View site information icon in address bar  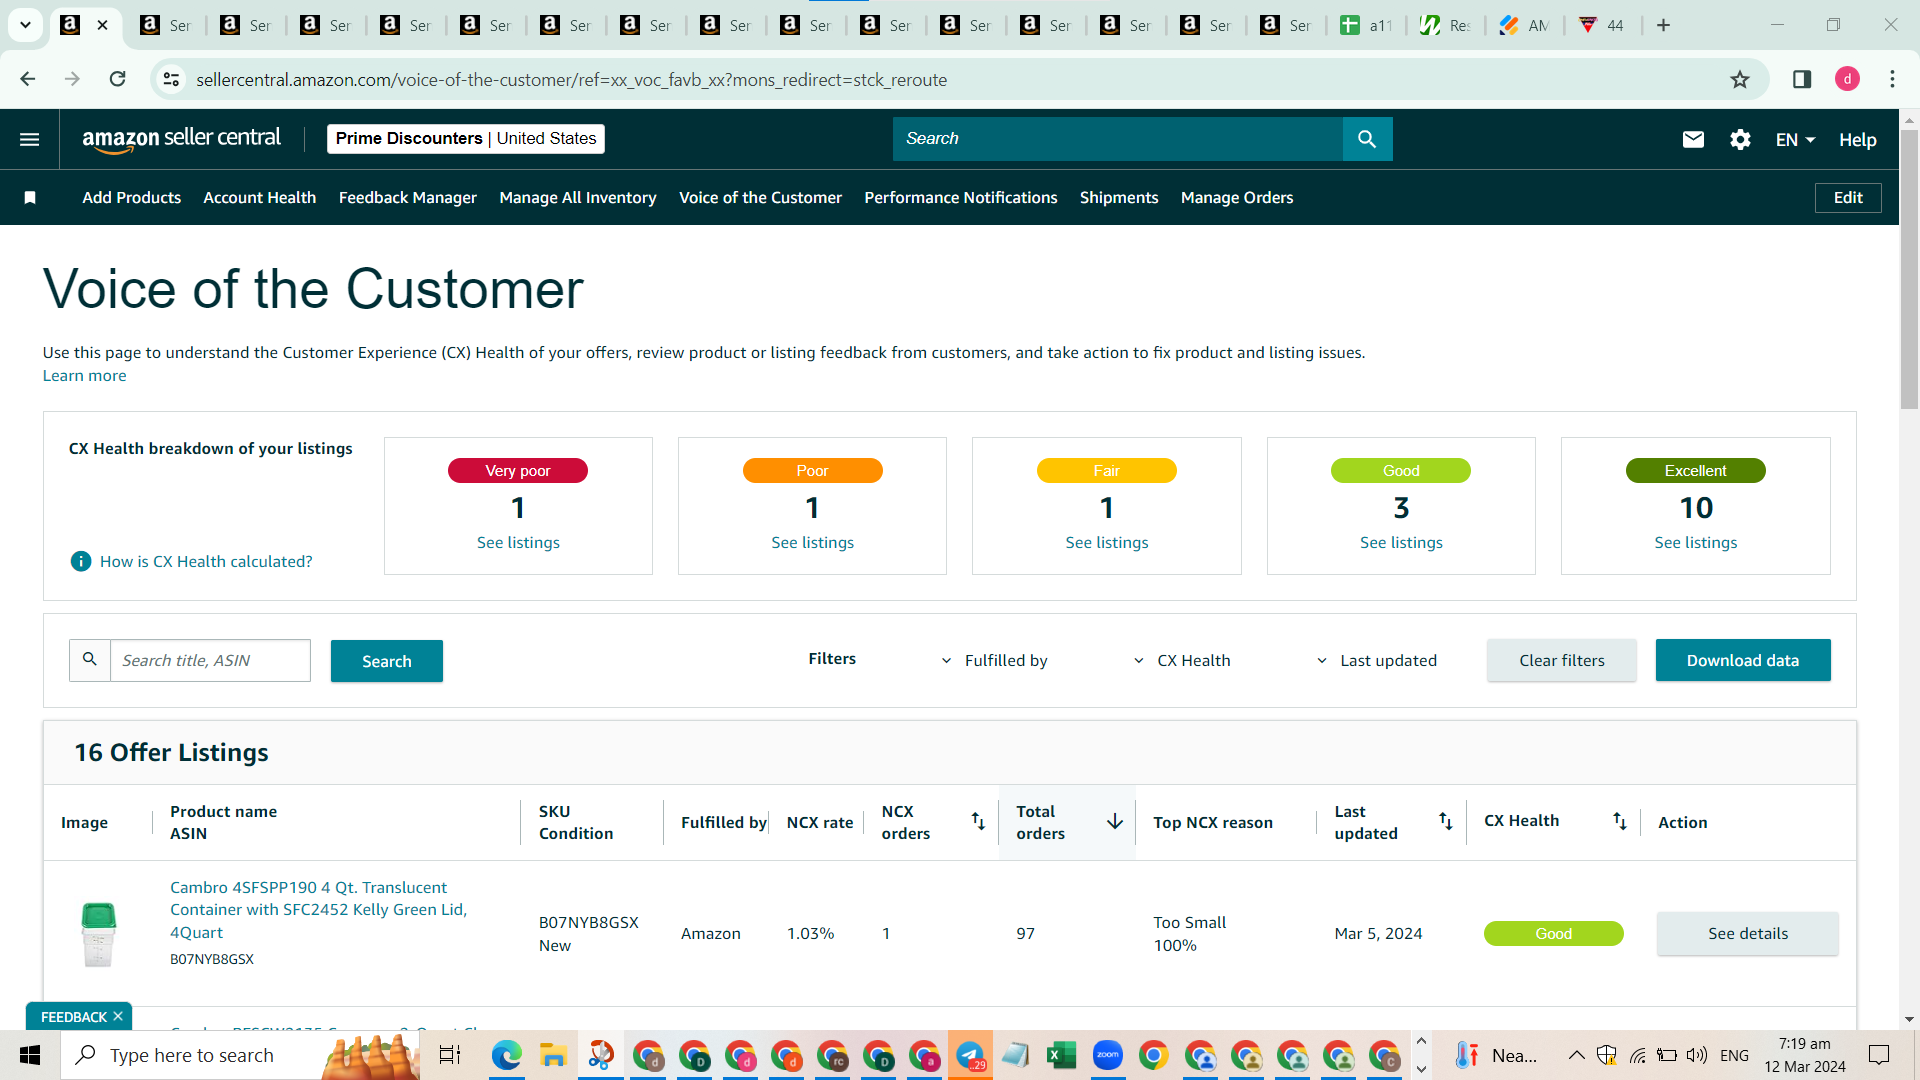172,79
